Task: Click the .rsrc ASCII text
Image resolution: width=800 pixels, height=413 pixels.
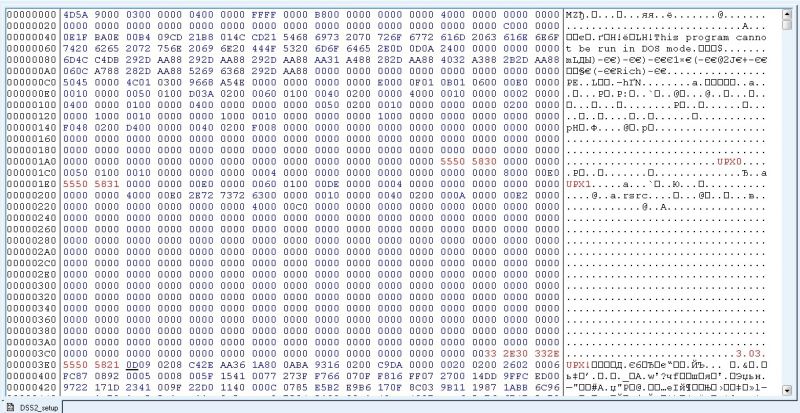Action: [x=633, y=195]
